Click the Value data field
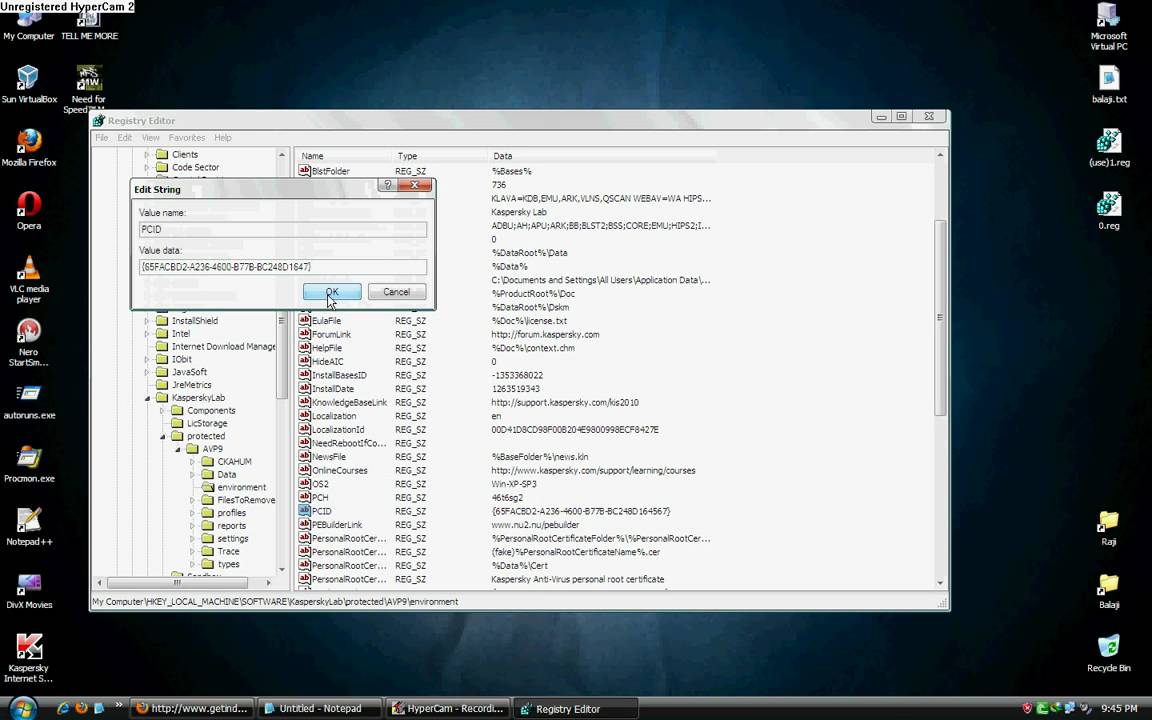 283,267
